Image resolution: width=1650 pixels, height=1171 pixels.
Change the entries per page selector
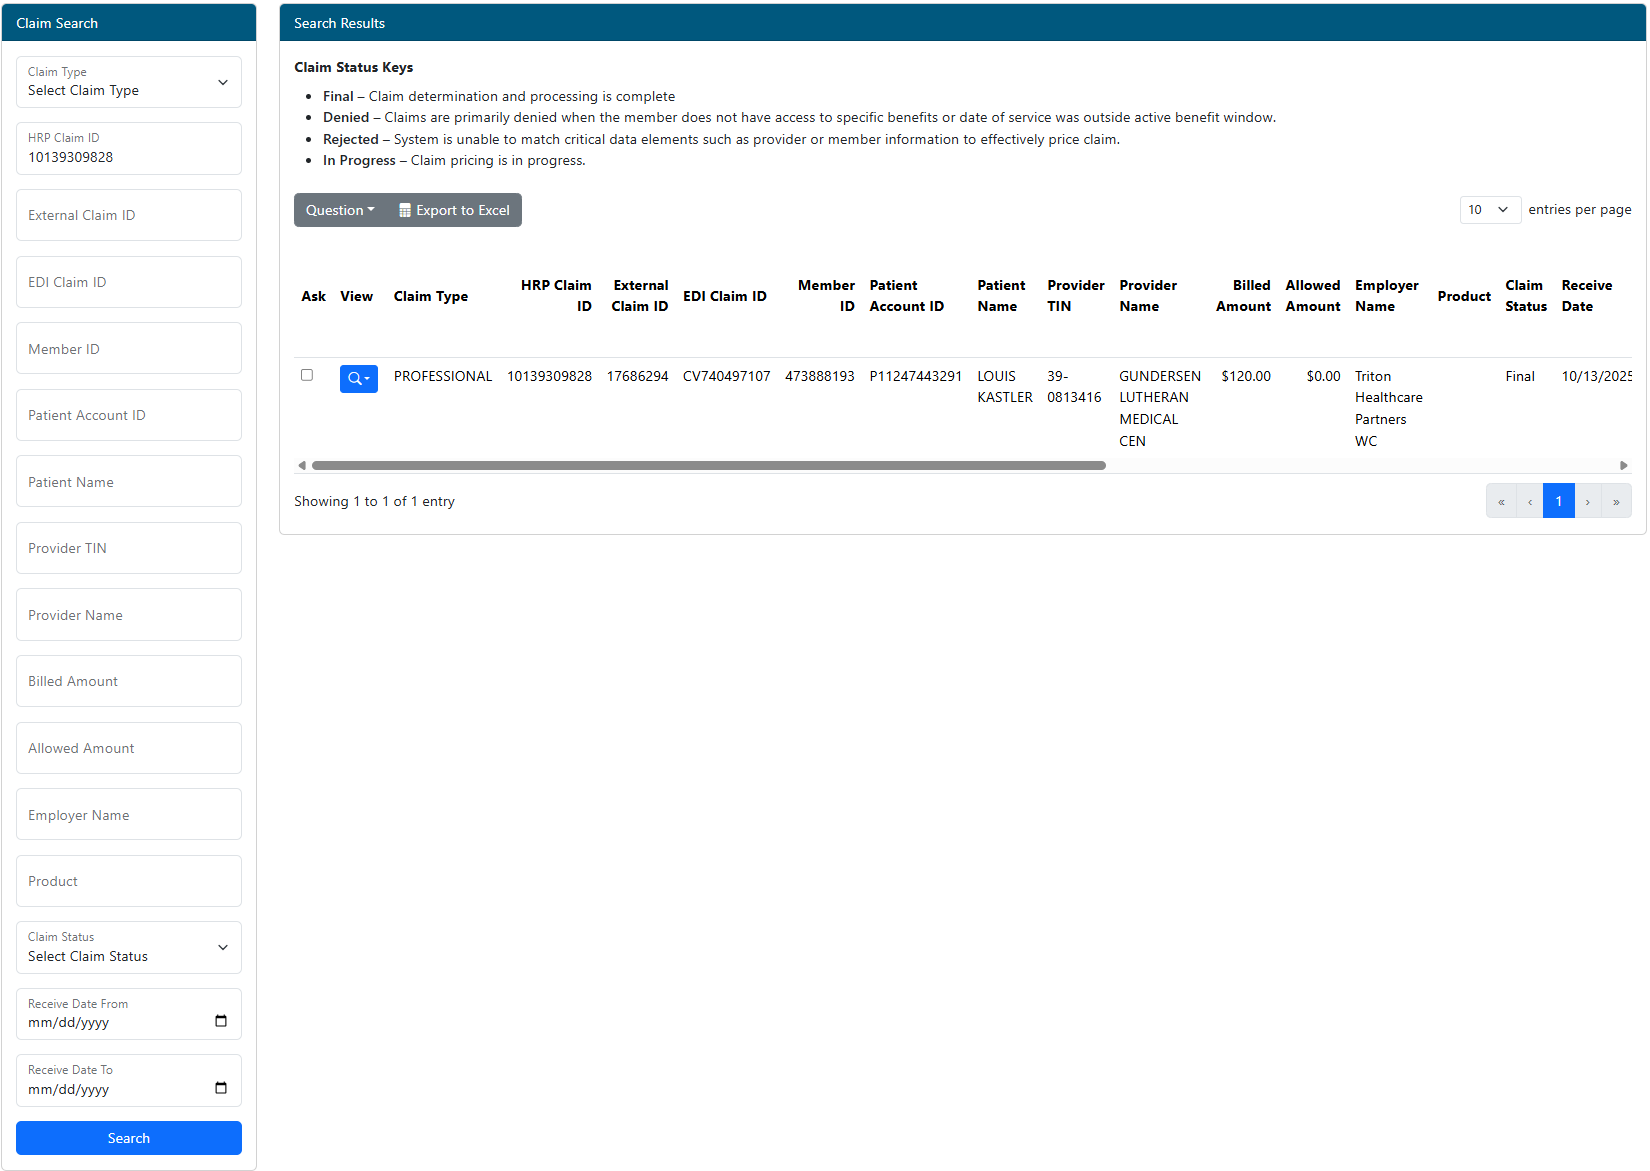pos(1489,210)
